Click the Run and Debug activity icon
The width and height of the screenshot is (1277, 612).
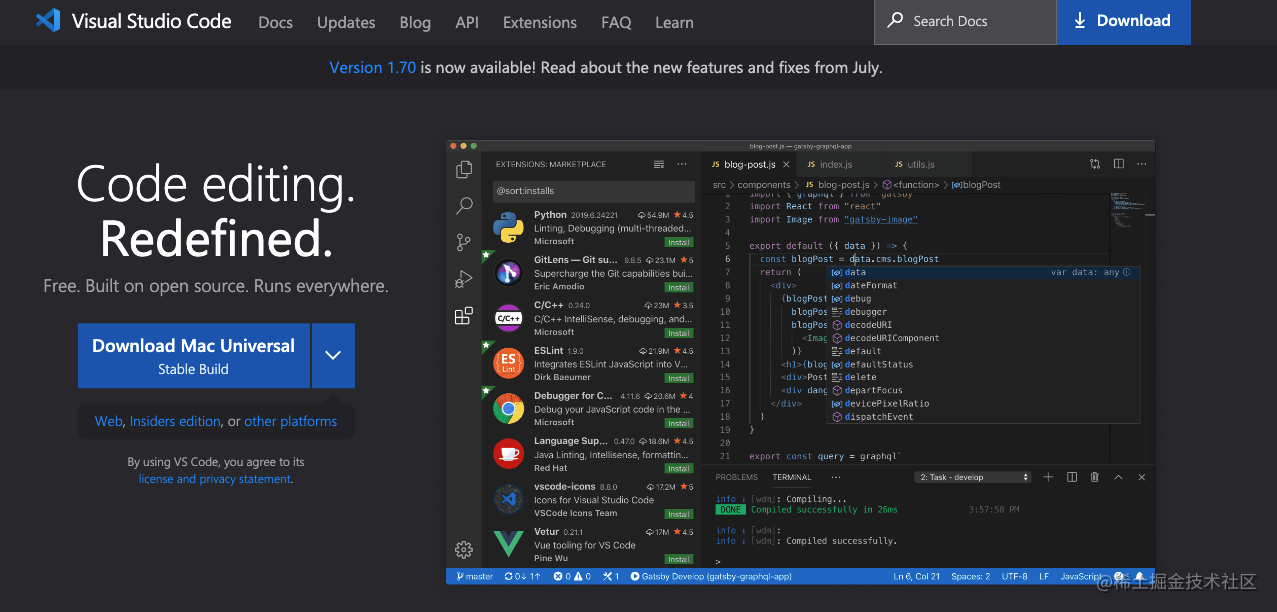pyautogui.click(x=464, y=279)
